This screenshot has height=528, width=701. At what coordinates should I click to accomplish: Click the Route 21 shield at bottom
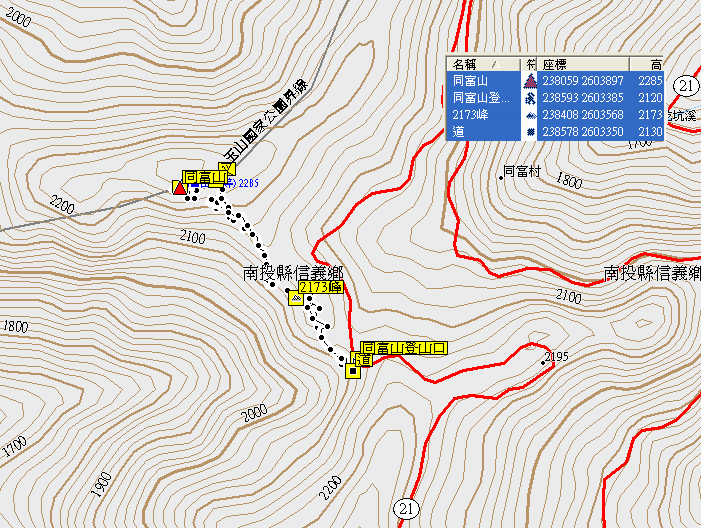point(404,508)
